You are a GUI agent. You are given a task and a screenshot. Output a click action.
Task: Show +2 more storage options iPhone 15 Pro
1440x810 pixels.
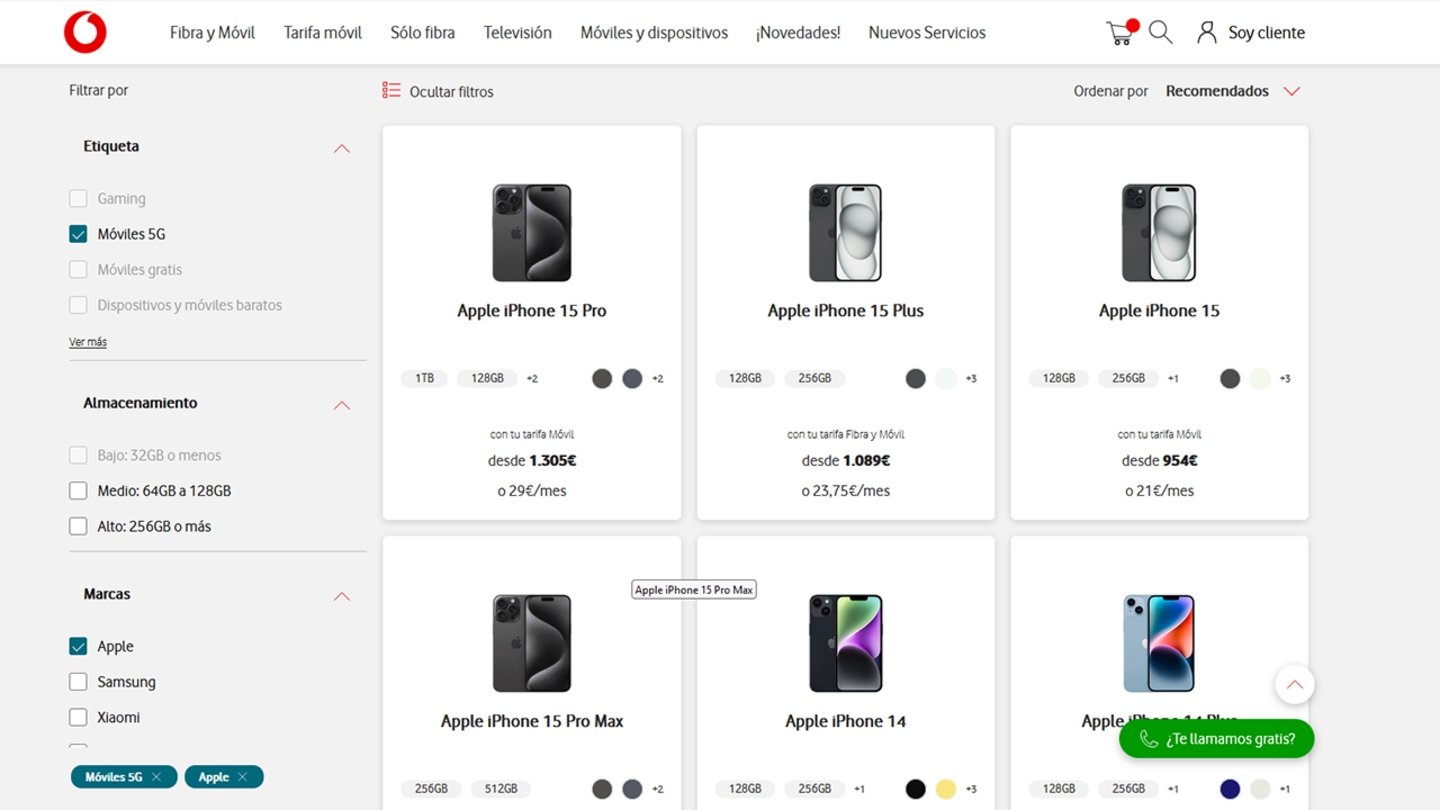coord(532,378)
